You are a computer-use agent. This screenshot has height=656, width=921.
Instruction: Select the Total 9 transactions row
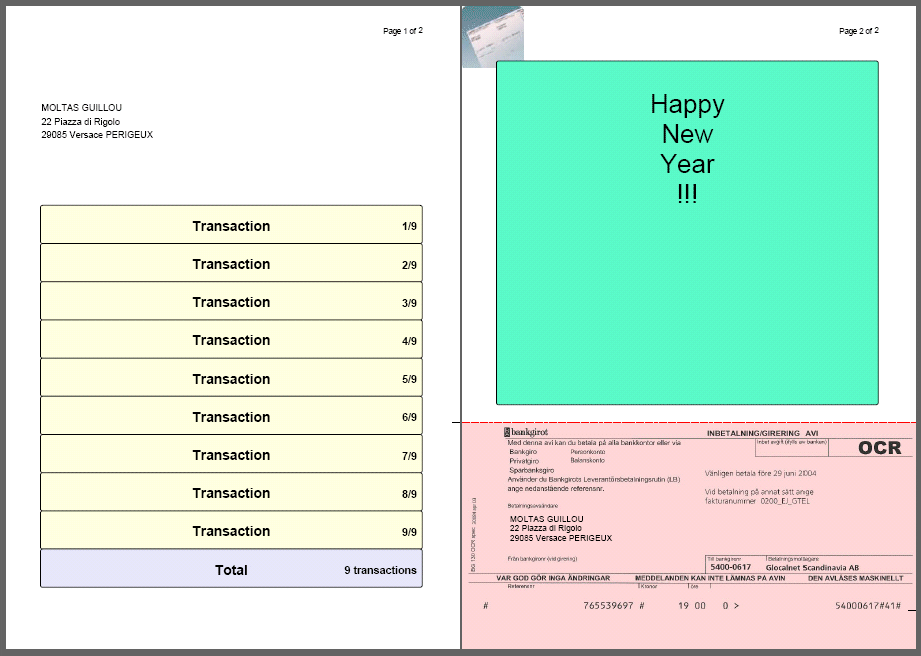(x=231, y=569)
